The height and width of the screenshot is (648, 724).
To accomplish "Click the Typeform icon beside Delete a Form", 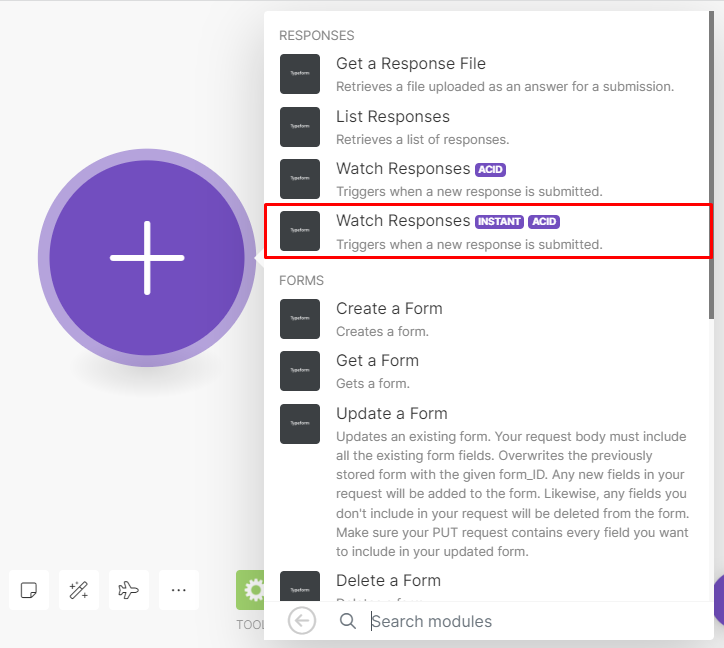I will pyautogui.click(x=300, y=586).
